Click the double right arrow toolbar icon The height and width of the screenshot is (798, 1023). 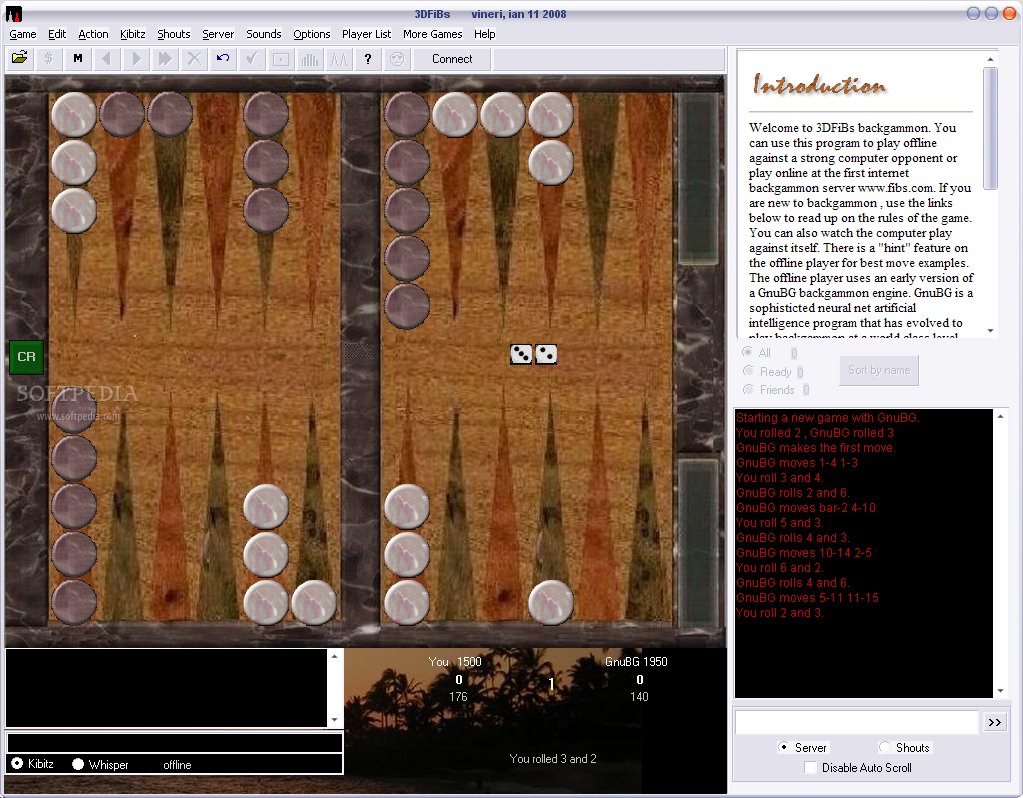coord(165,58)
